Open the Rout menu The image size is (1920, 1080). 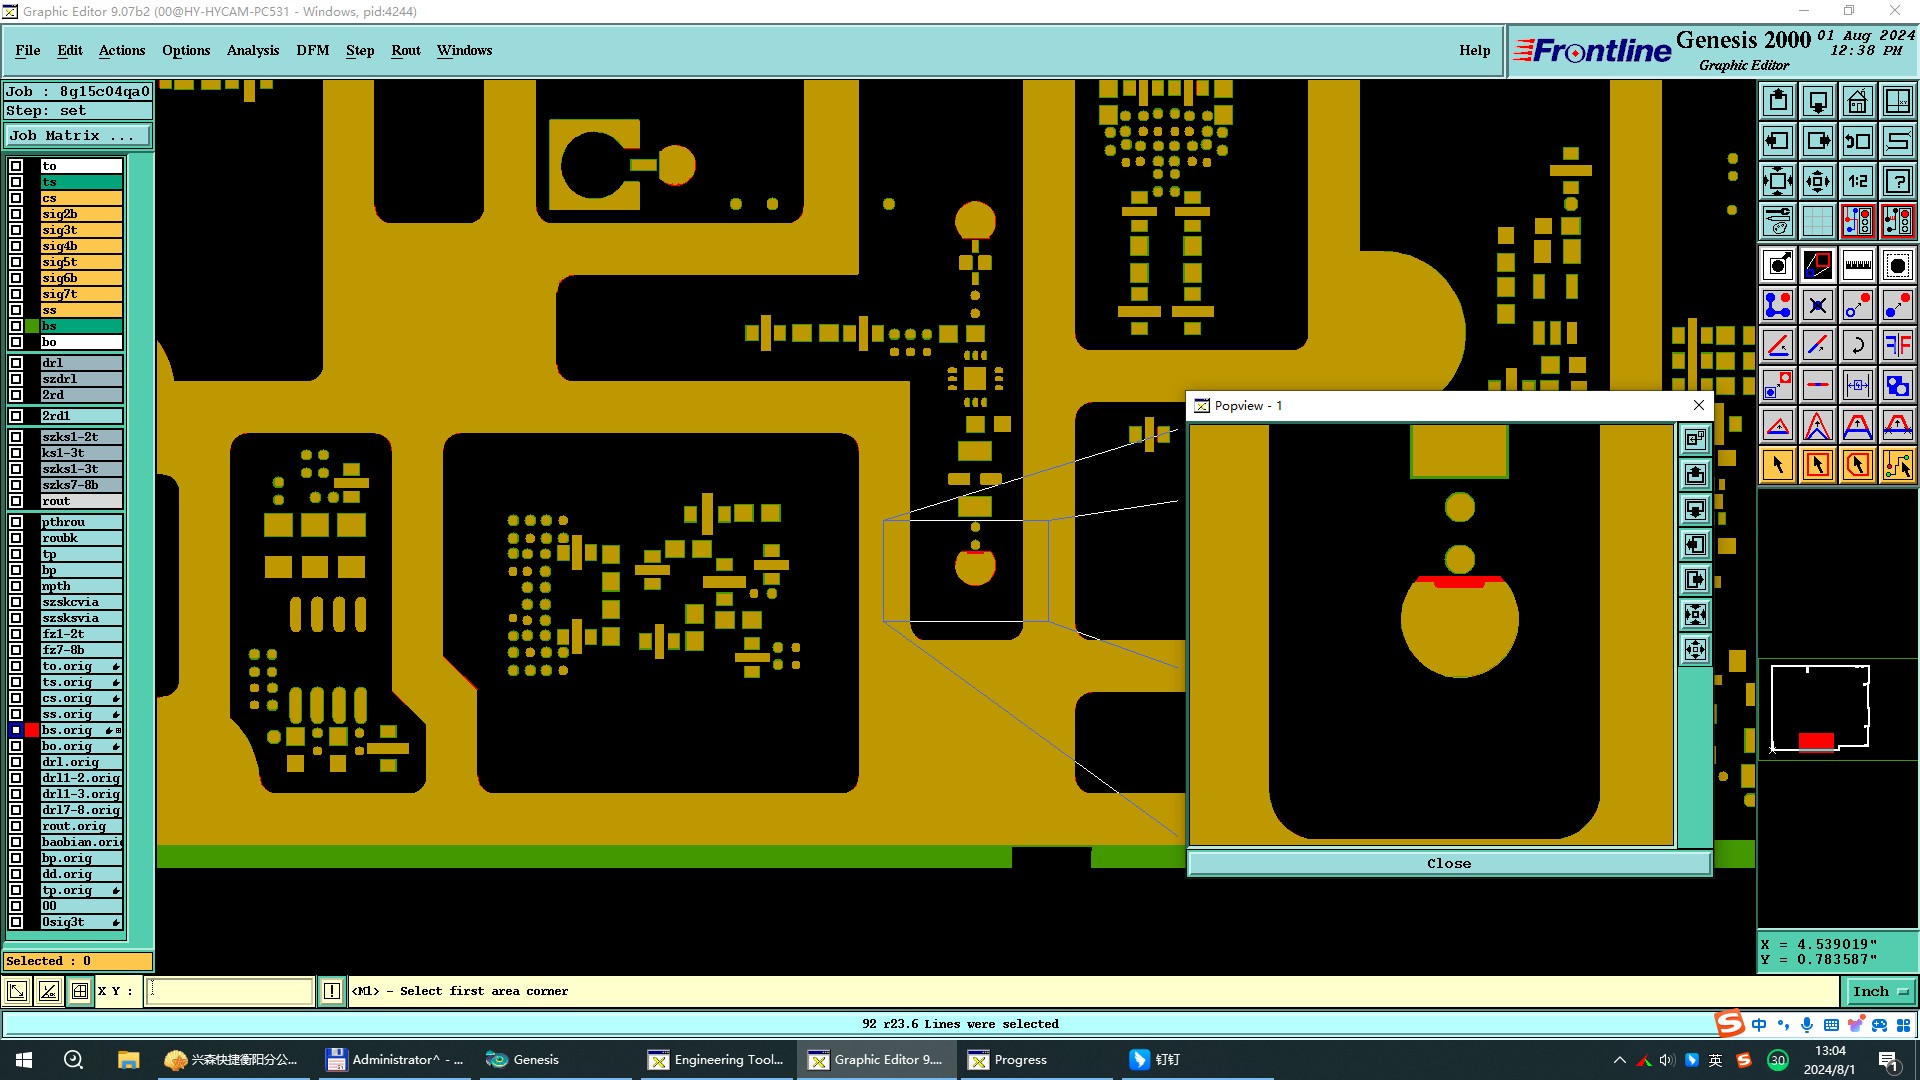tap(406, 50)
